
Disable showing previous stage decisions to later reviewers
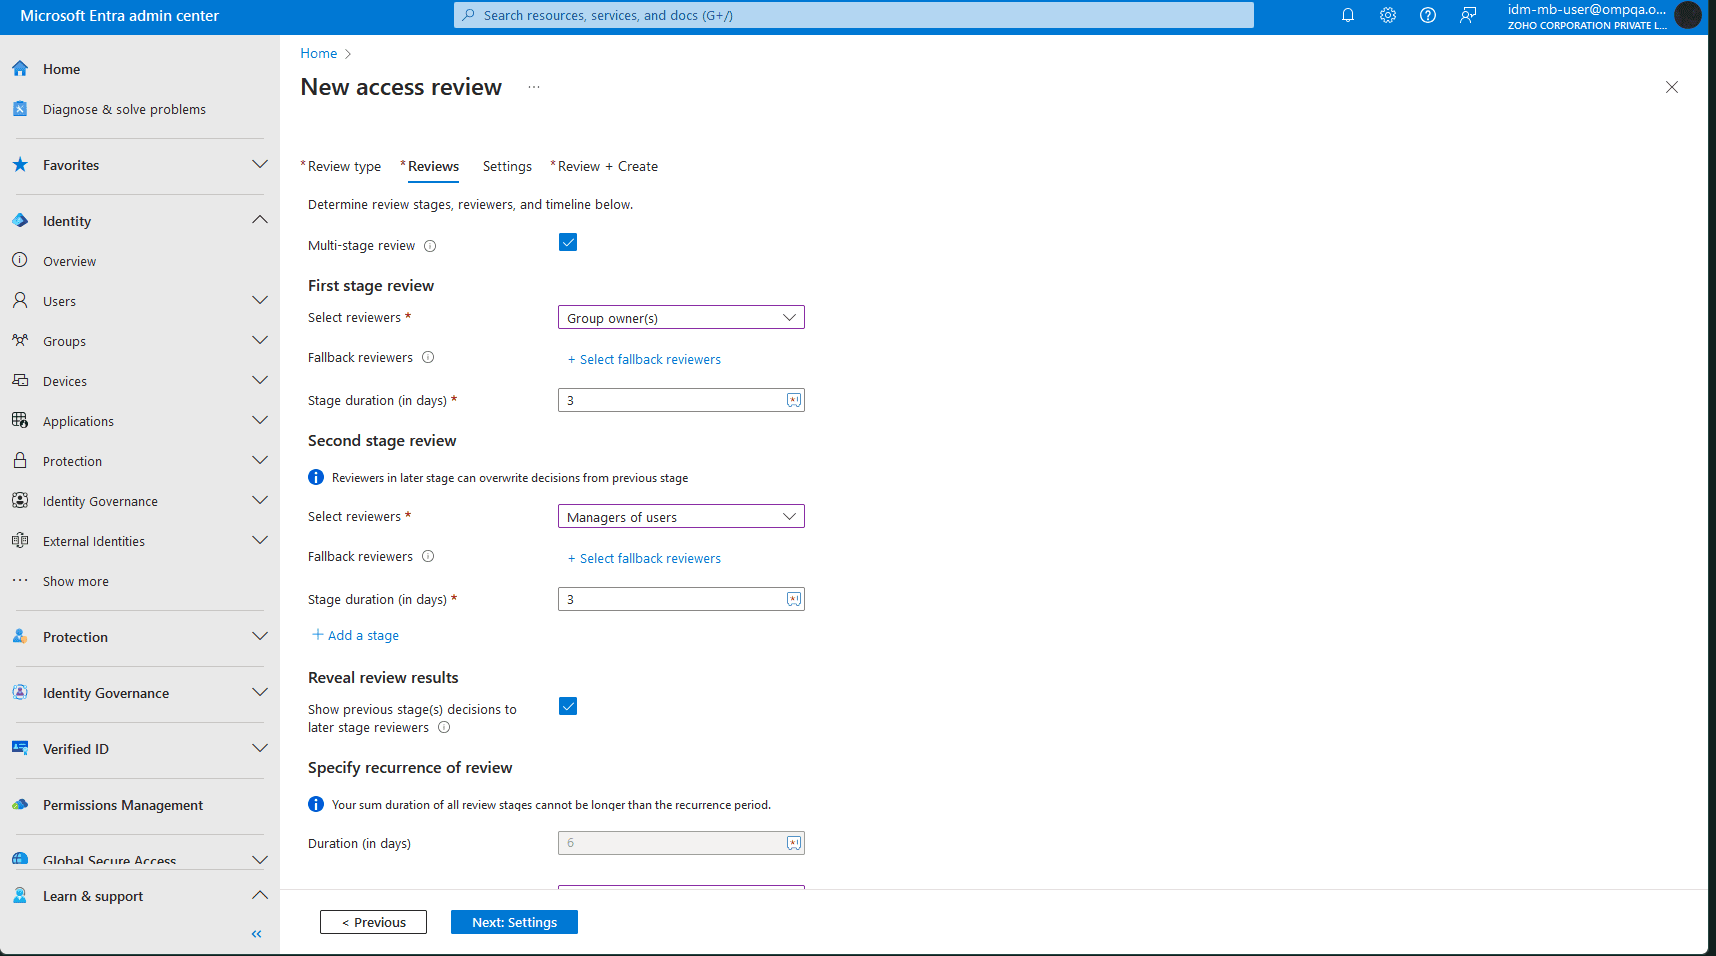(x=568, y=706)
